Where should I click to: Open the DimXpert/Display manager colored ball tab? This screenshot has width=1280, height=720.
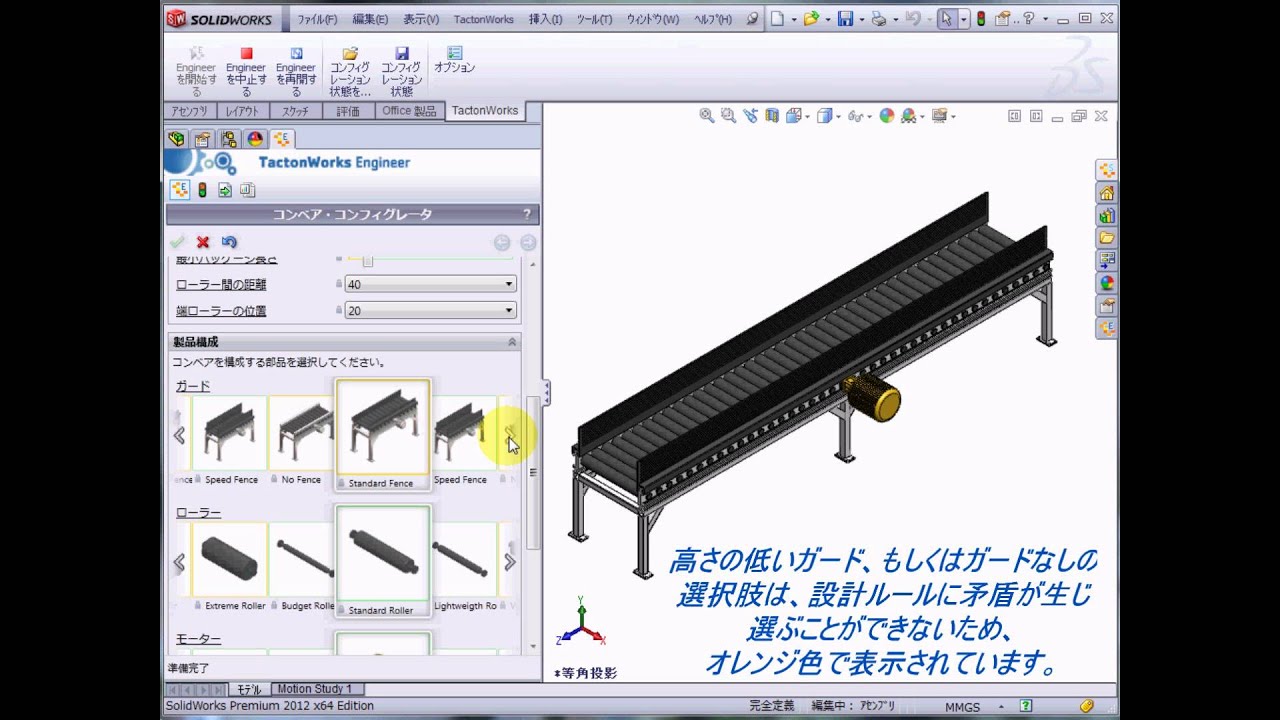click(x=255, y=139)
